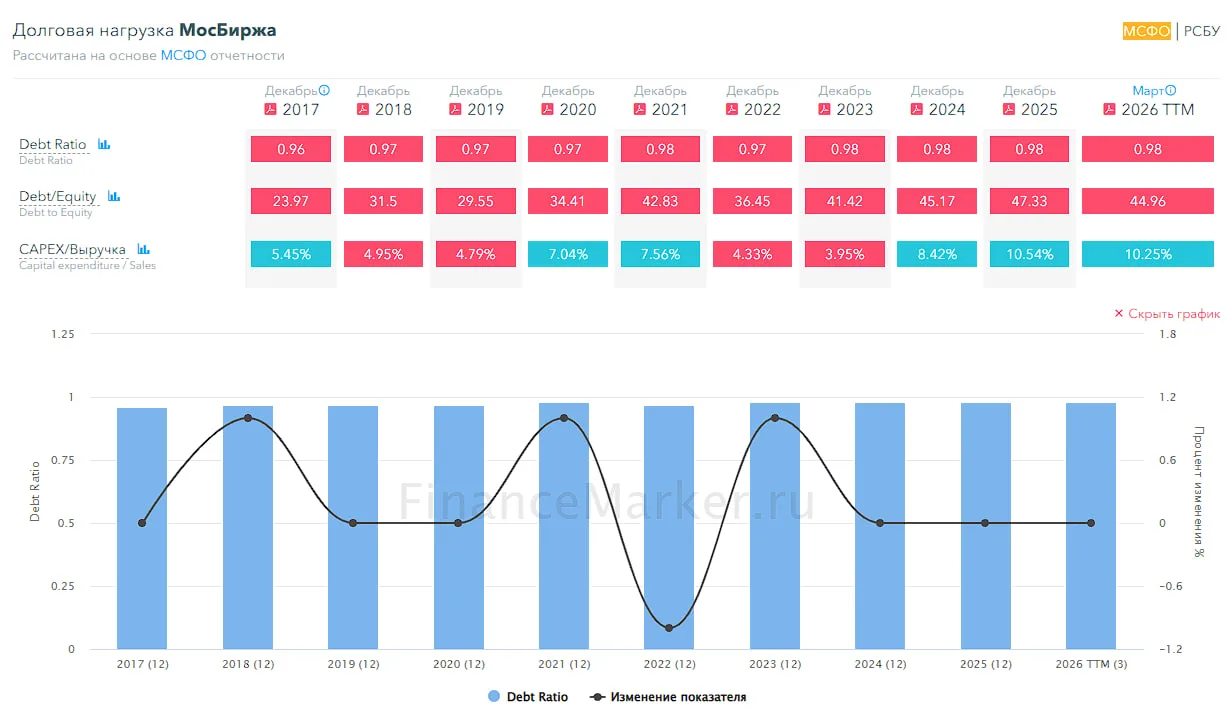Hide chart via Скрыть график link
This screenshot has height=720, width=1230.
[1167, 313]
